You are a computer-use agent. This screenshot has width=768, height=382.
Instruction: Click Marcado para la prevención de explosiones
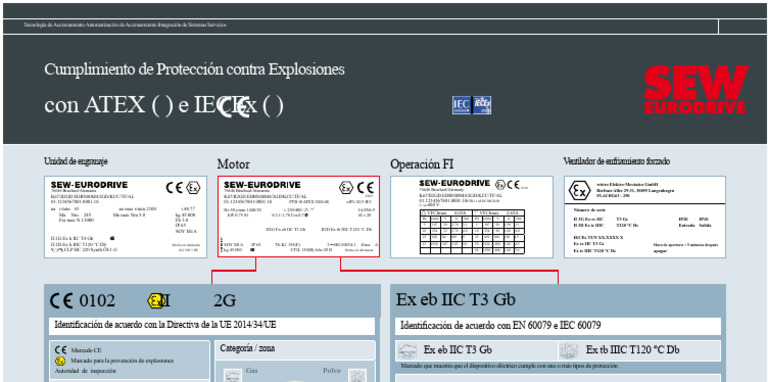tap(122, 361)
